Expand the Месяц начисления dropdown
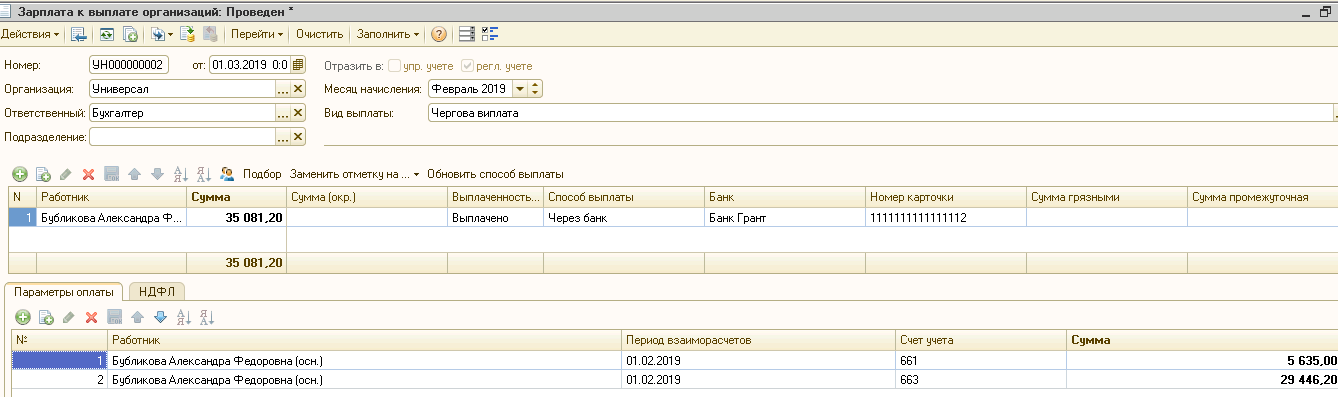This screenshot has height=397, width=1338. click(519, 89)
